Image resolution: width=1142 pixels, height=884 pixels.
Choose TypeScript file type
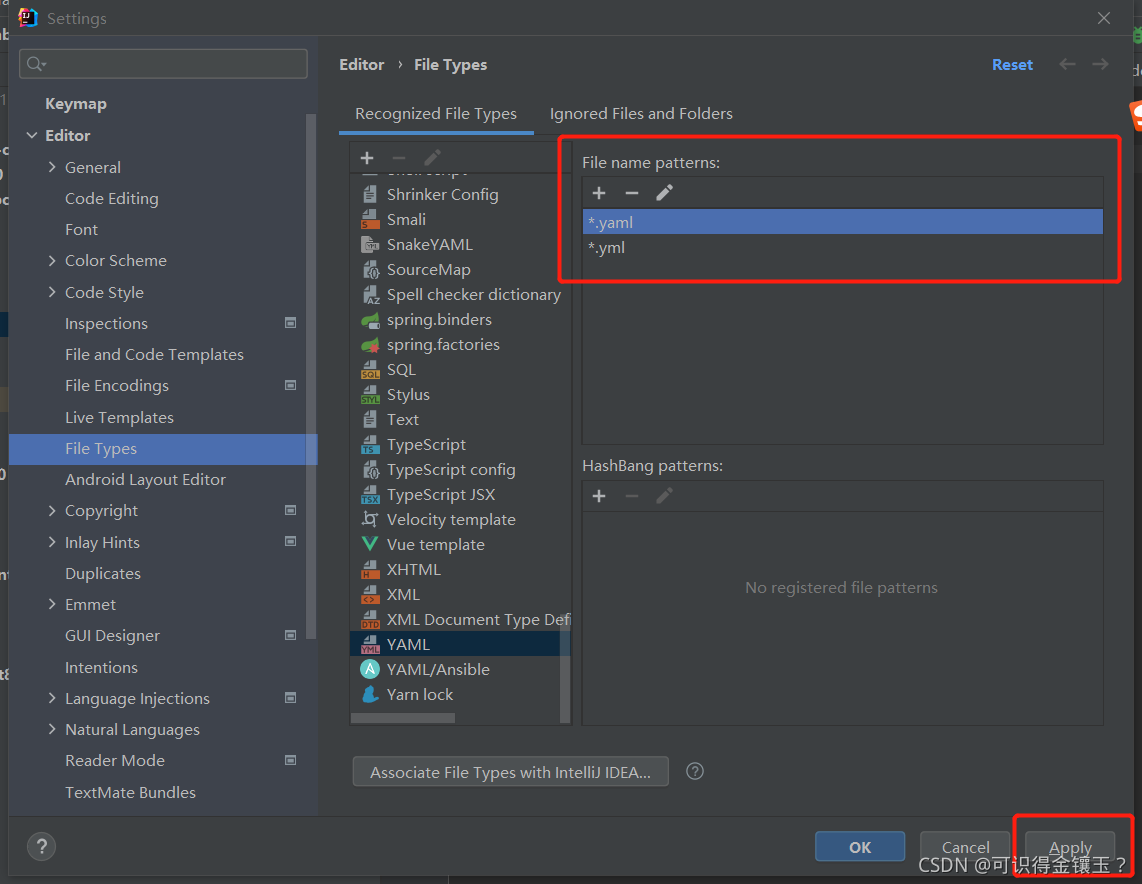[x=460, y=444]
